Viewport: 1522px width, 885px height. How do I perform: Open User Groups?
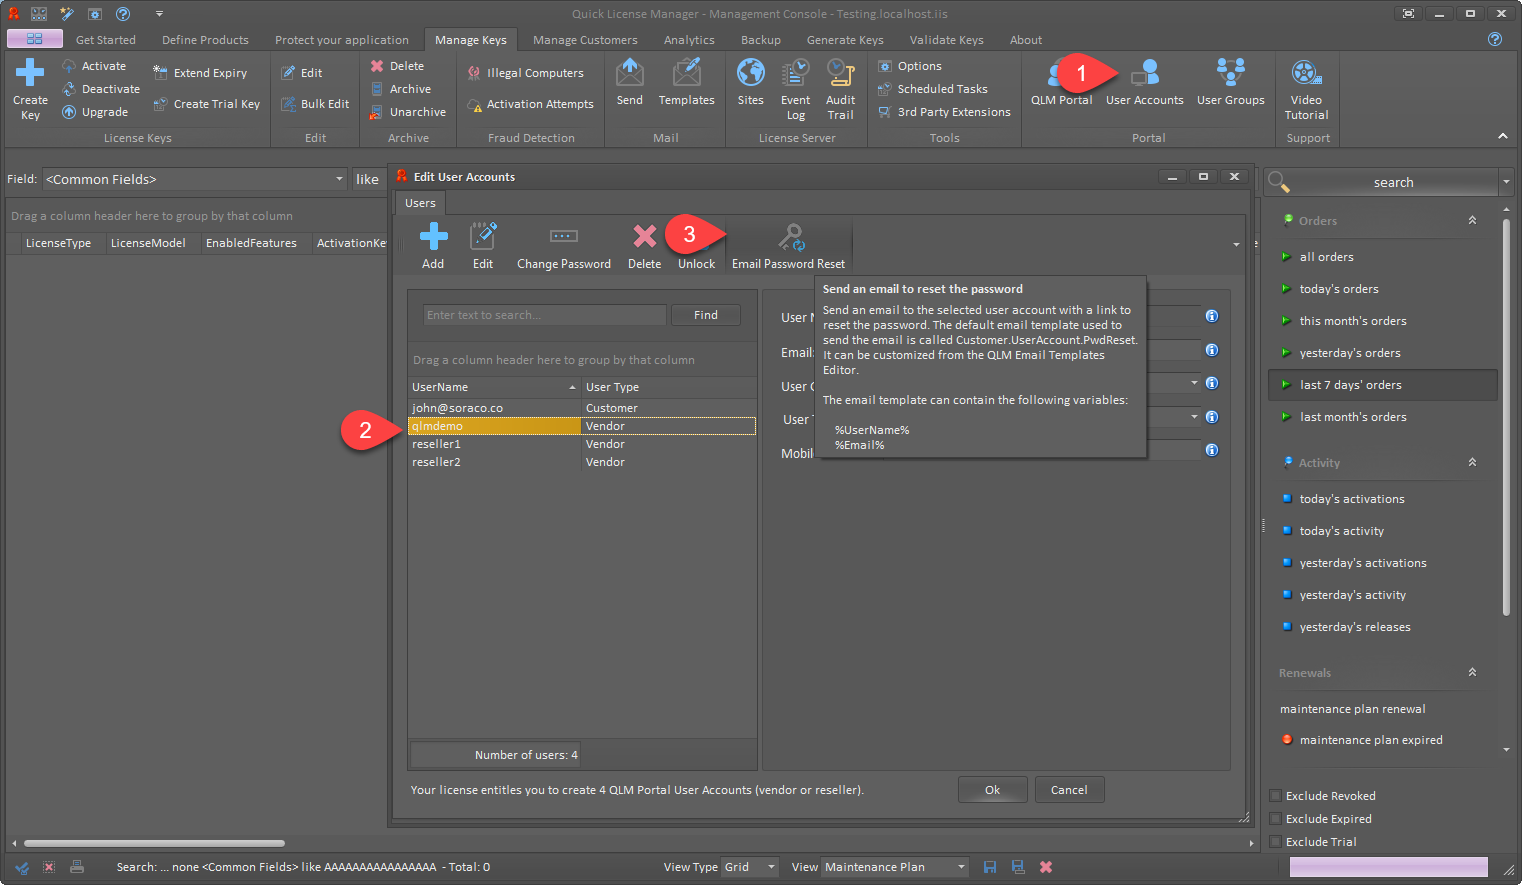(x=1231, y=82)
